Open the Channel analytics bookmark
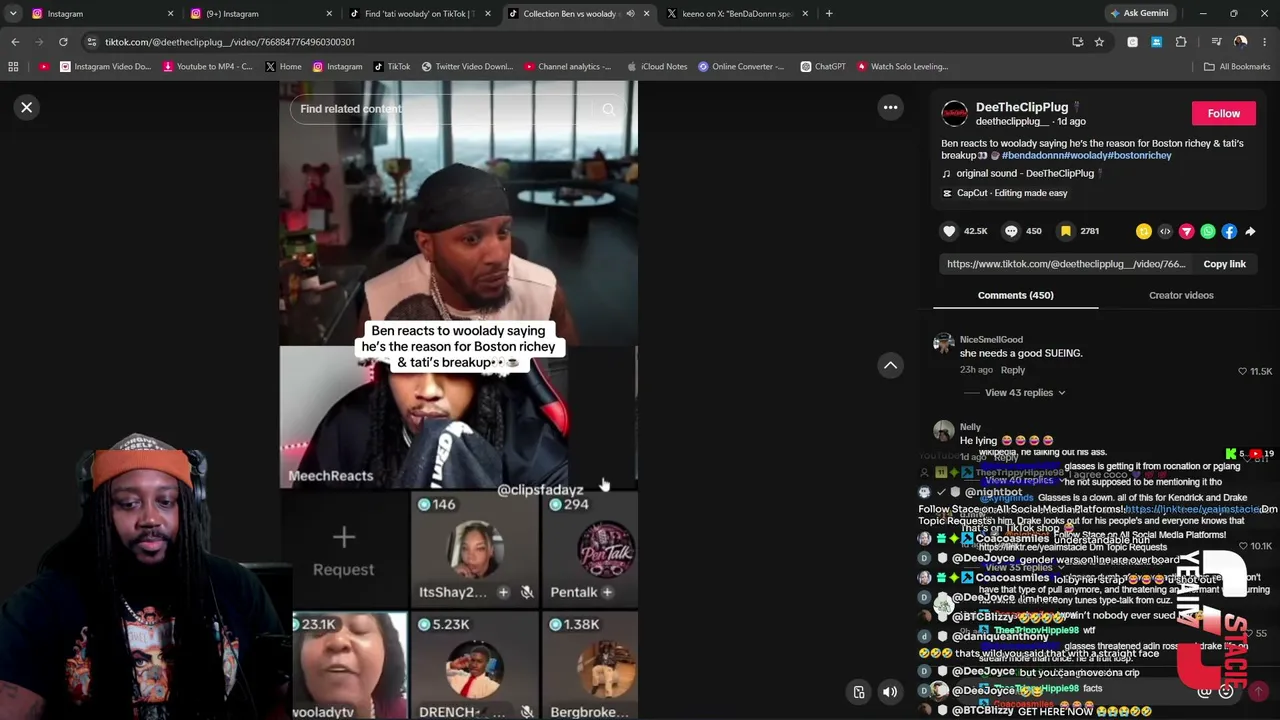 click(567, 67)
